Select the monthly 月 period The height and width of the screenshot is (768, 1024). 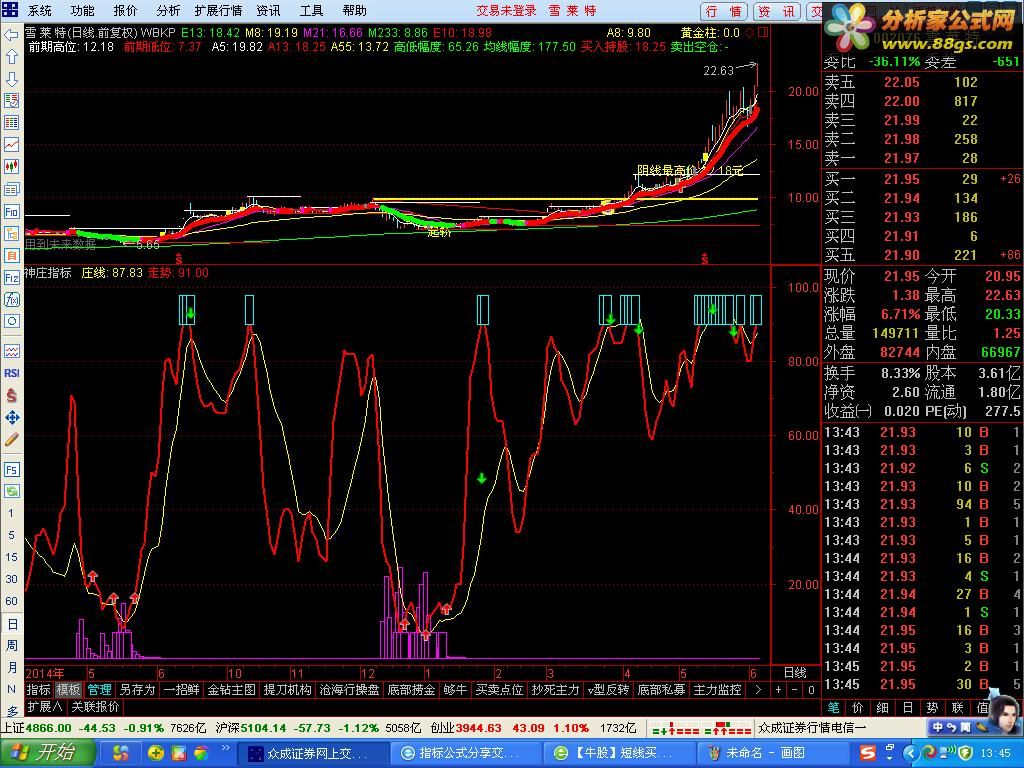coord(12,667)
